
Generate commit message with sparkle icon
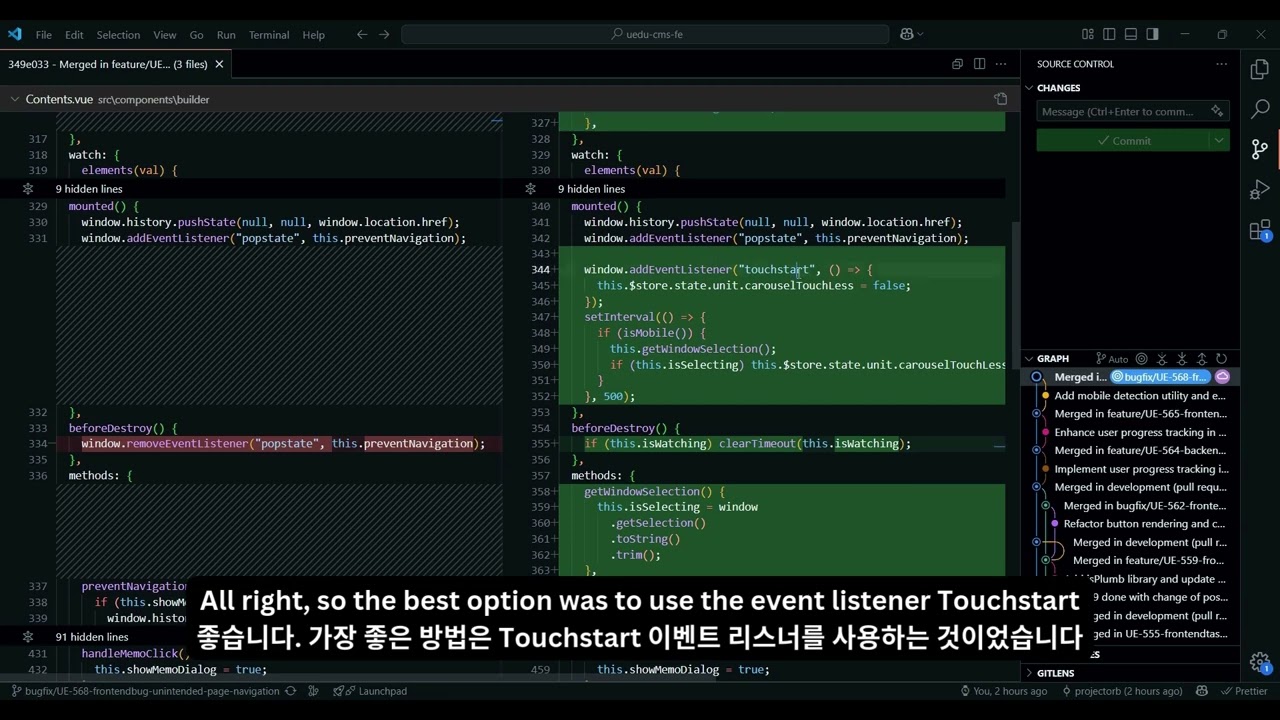coord(1217,111)
